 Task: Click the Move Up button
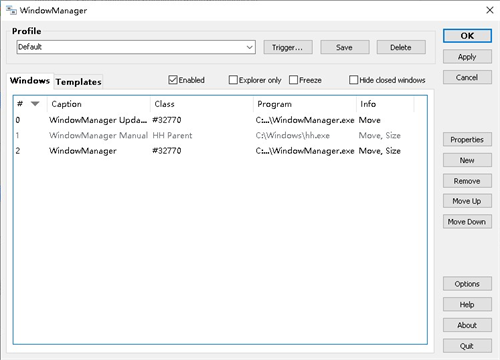[467, 201]
